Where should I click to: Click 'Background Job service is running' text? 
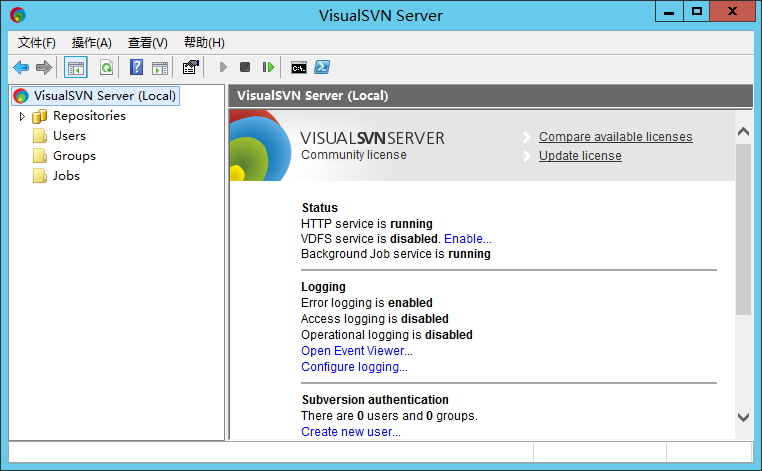396,254
